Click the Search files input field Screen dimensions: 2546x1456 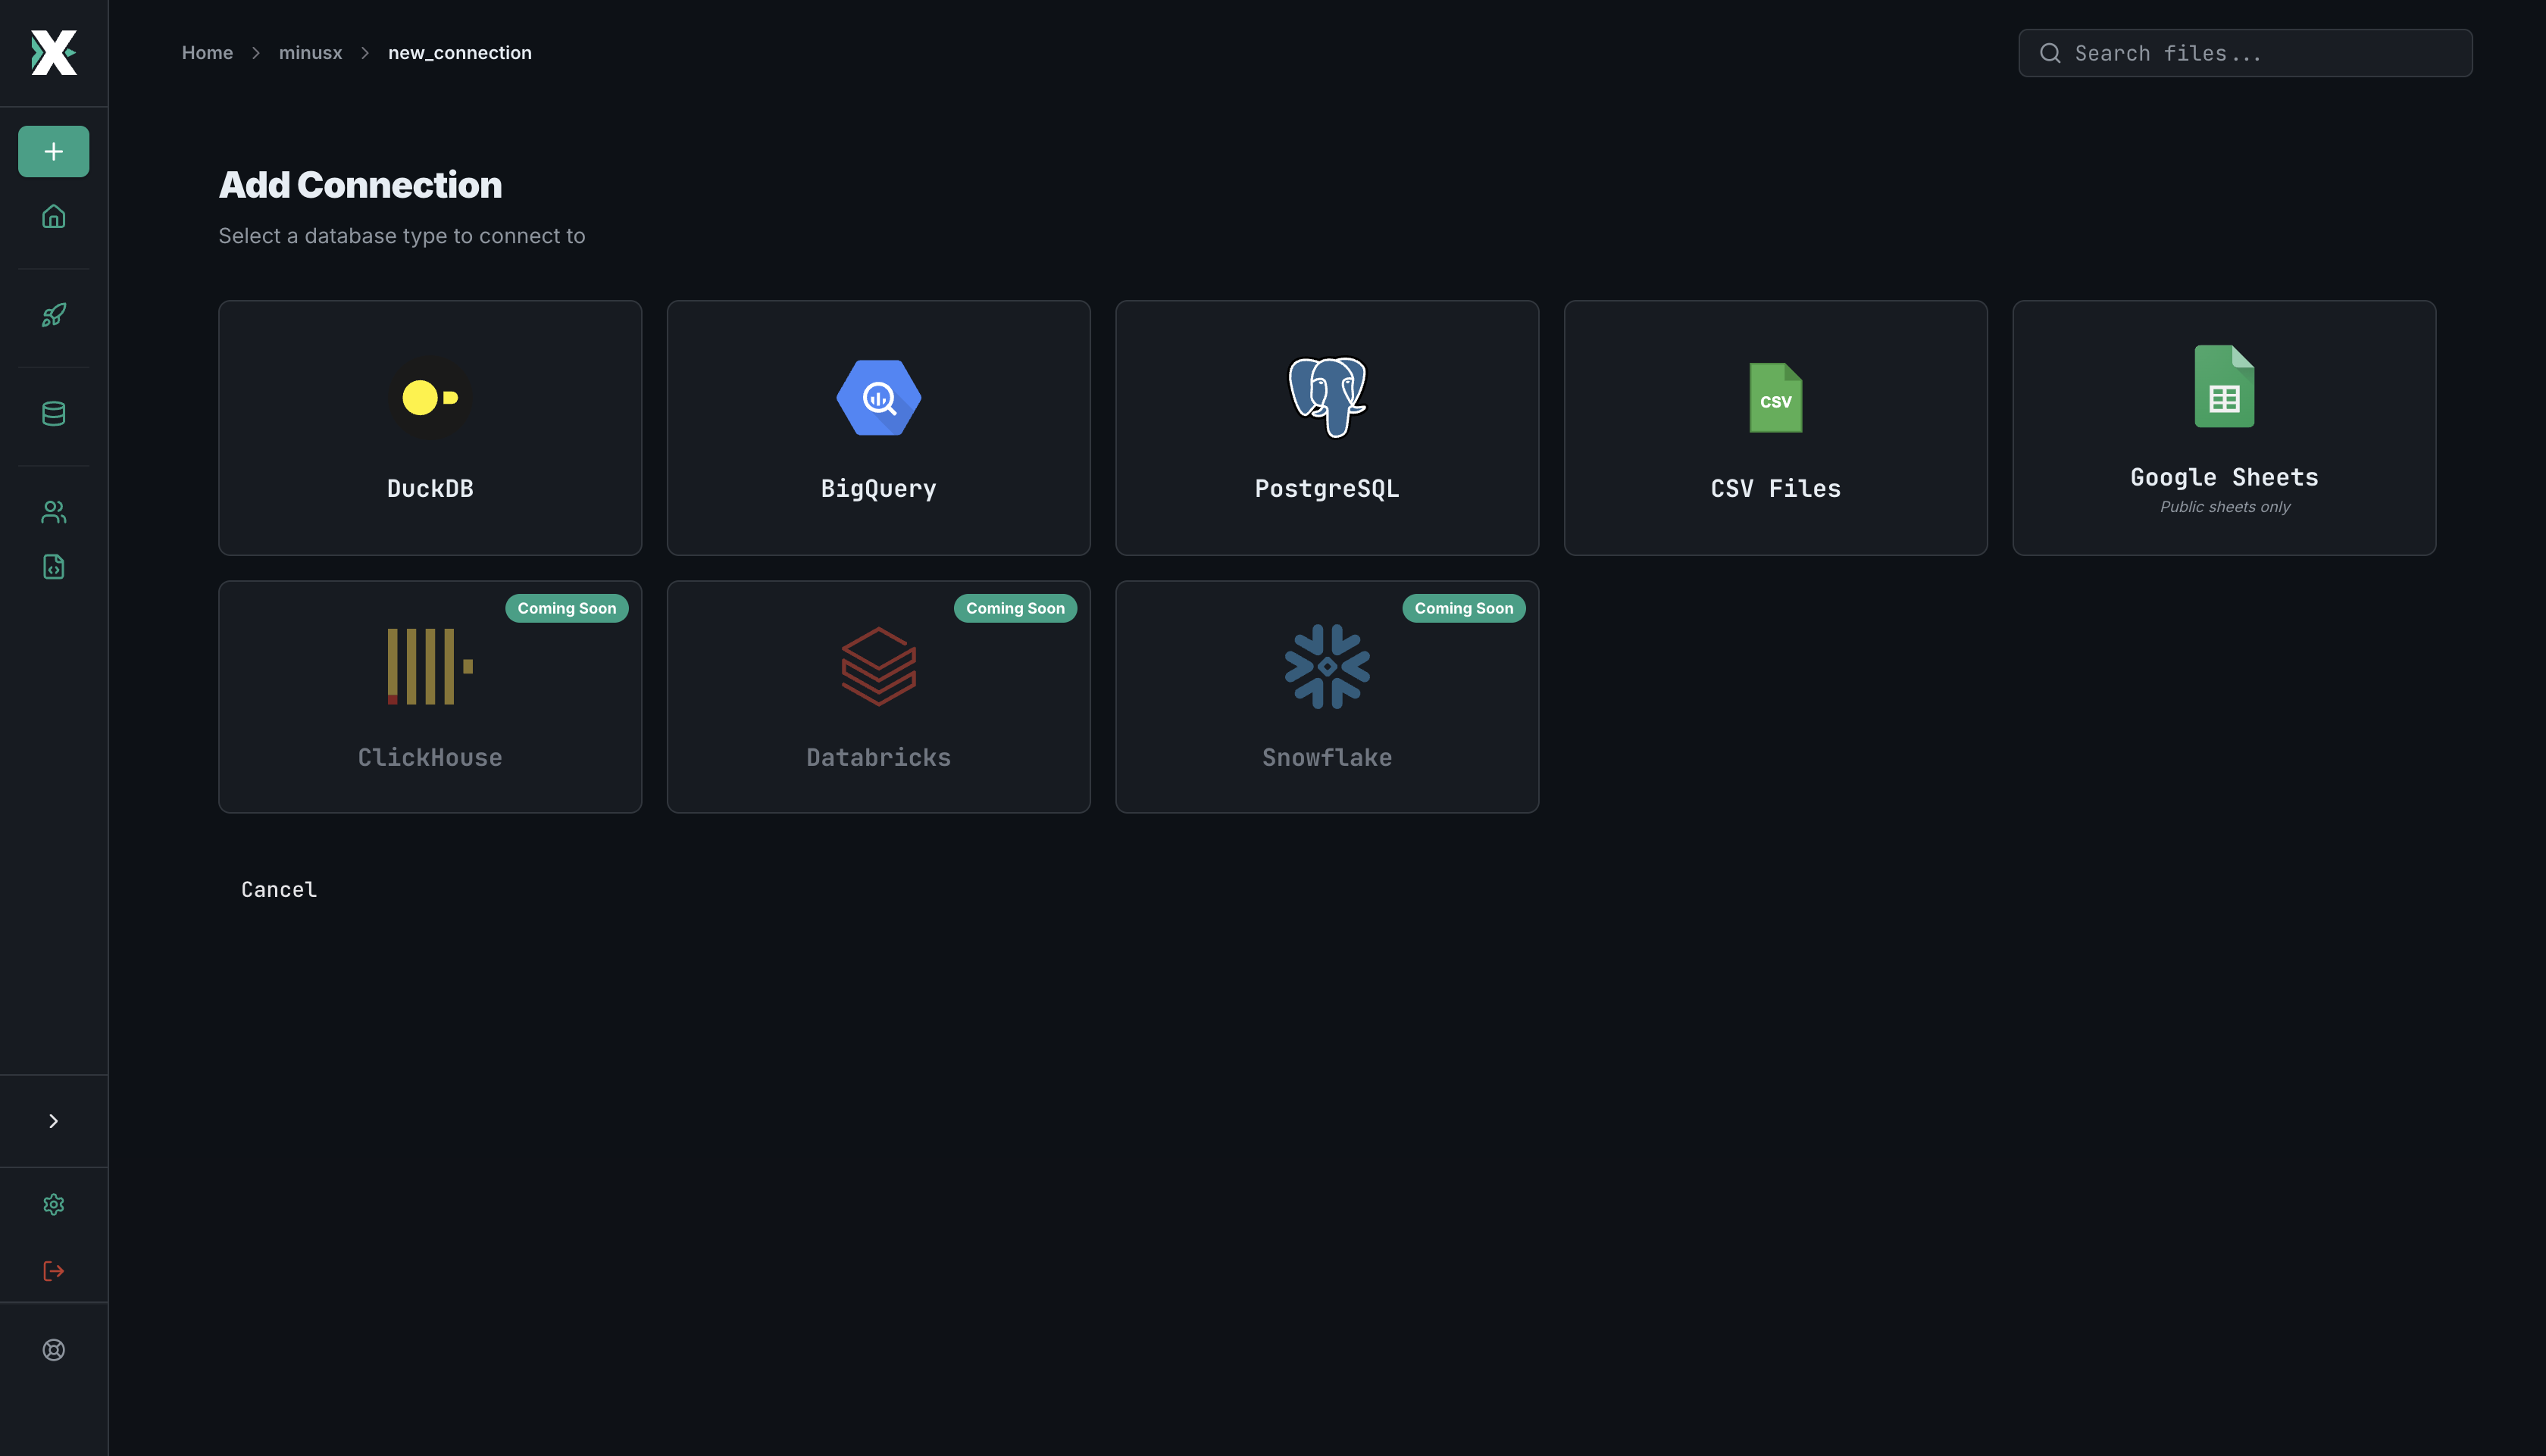(2245, 53)
